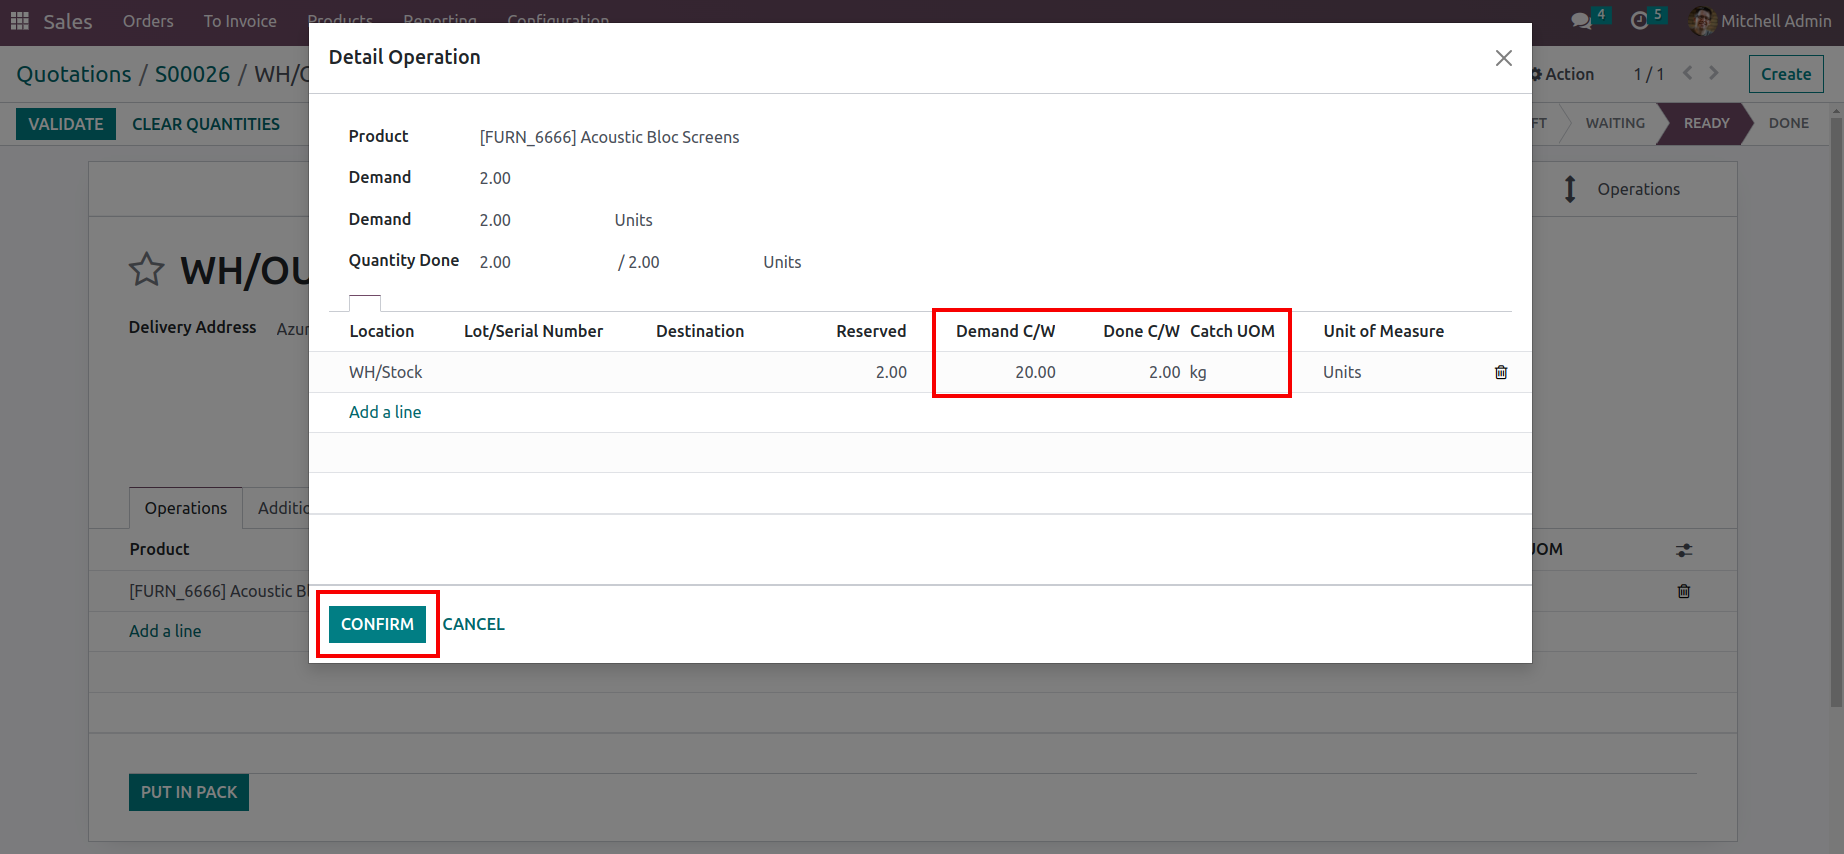Click the kg Catch UOM cell
Screen dimensions: 1844x854
point(1198,372)
